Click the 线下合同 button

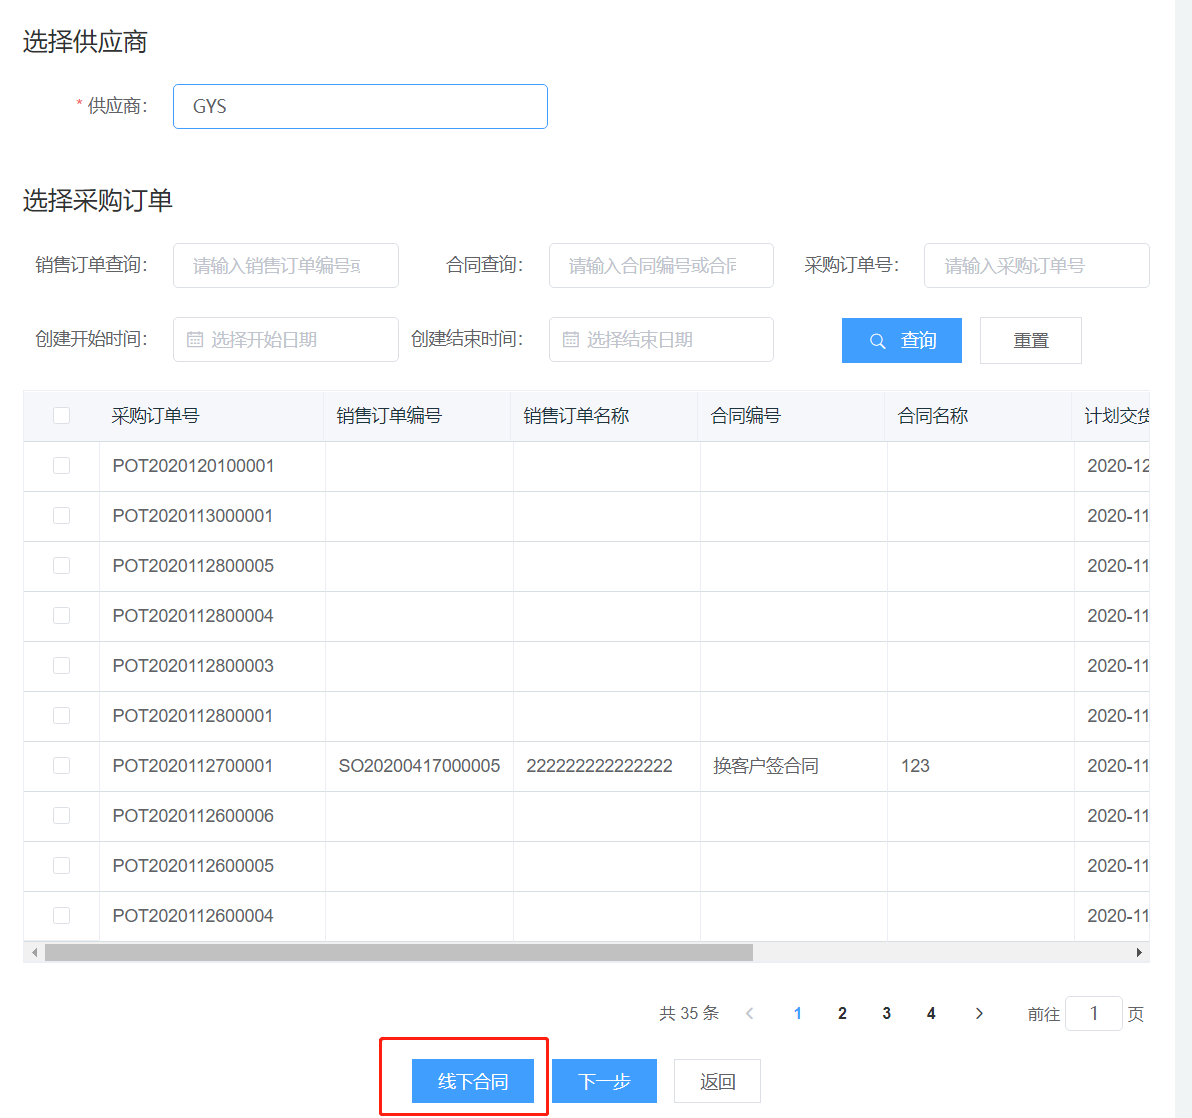[x=473, y=1081]
